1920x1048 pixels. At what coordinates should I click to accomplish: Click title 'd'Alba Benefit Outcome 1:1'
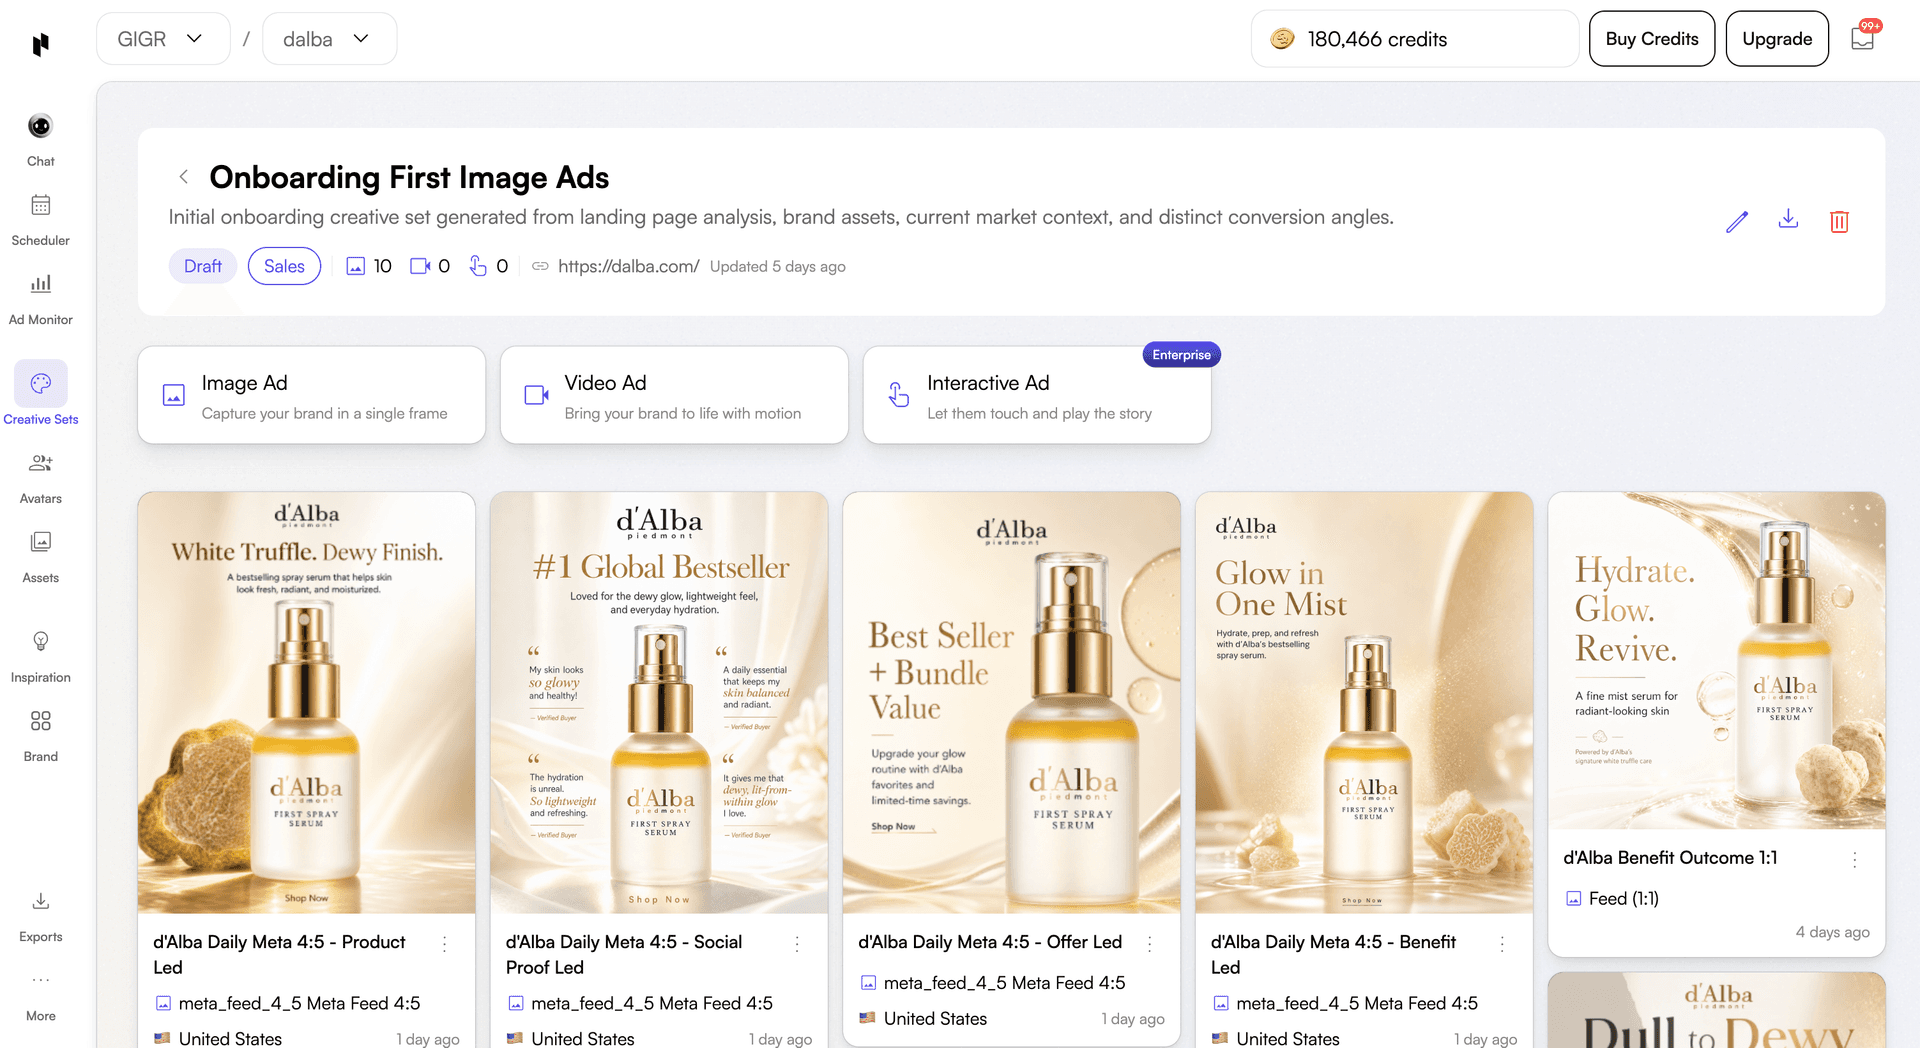1670,858
